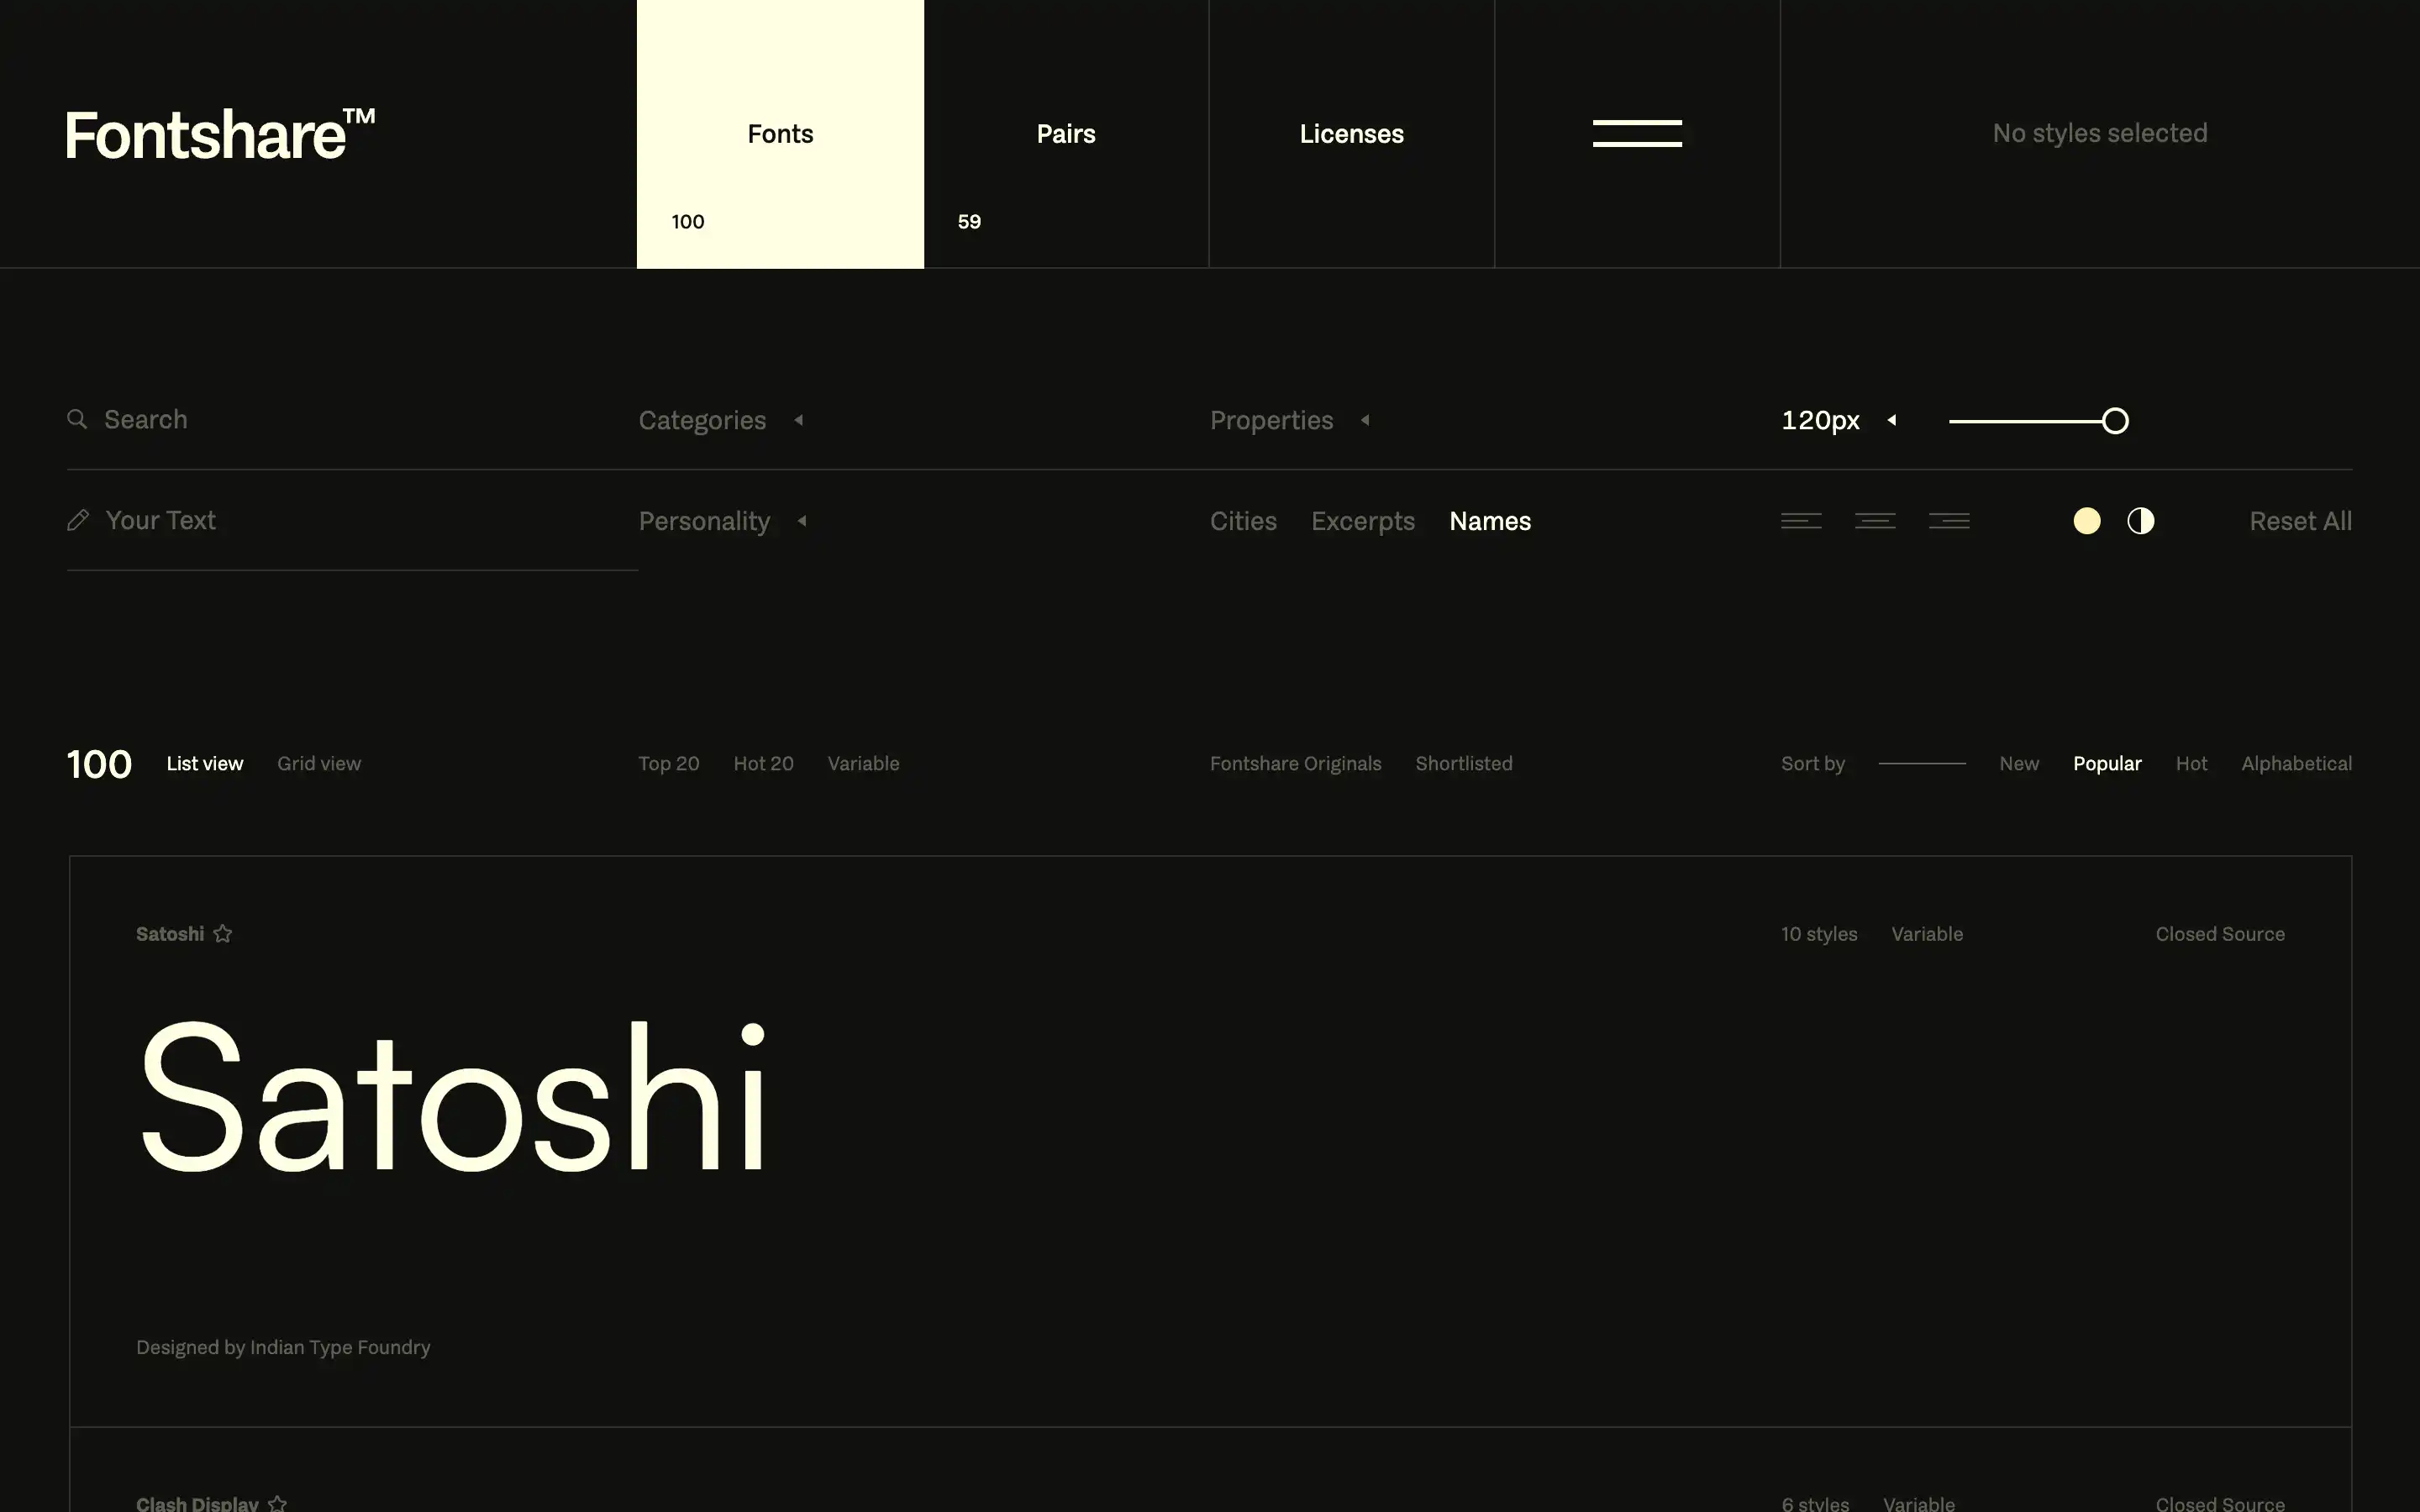Expand the Personality dropdown
2420x1512 pixels.
723,521
